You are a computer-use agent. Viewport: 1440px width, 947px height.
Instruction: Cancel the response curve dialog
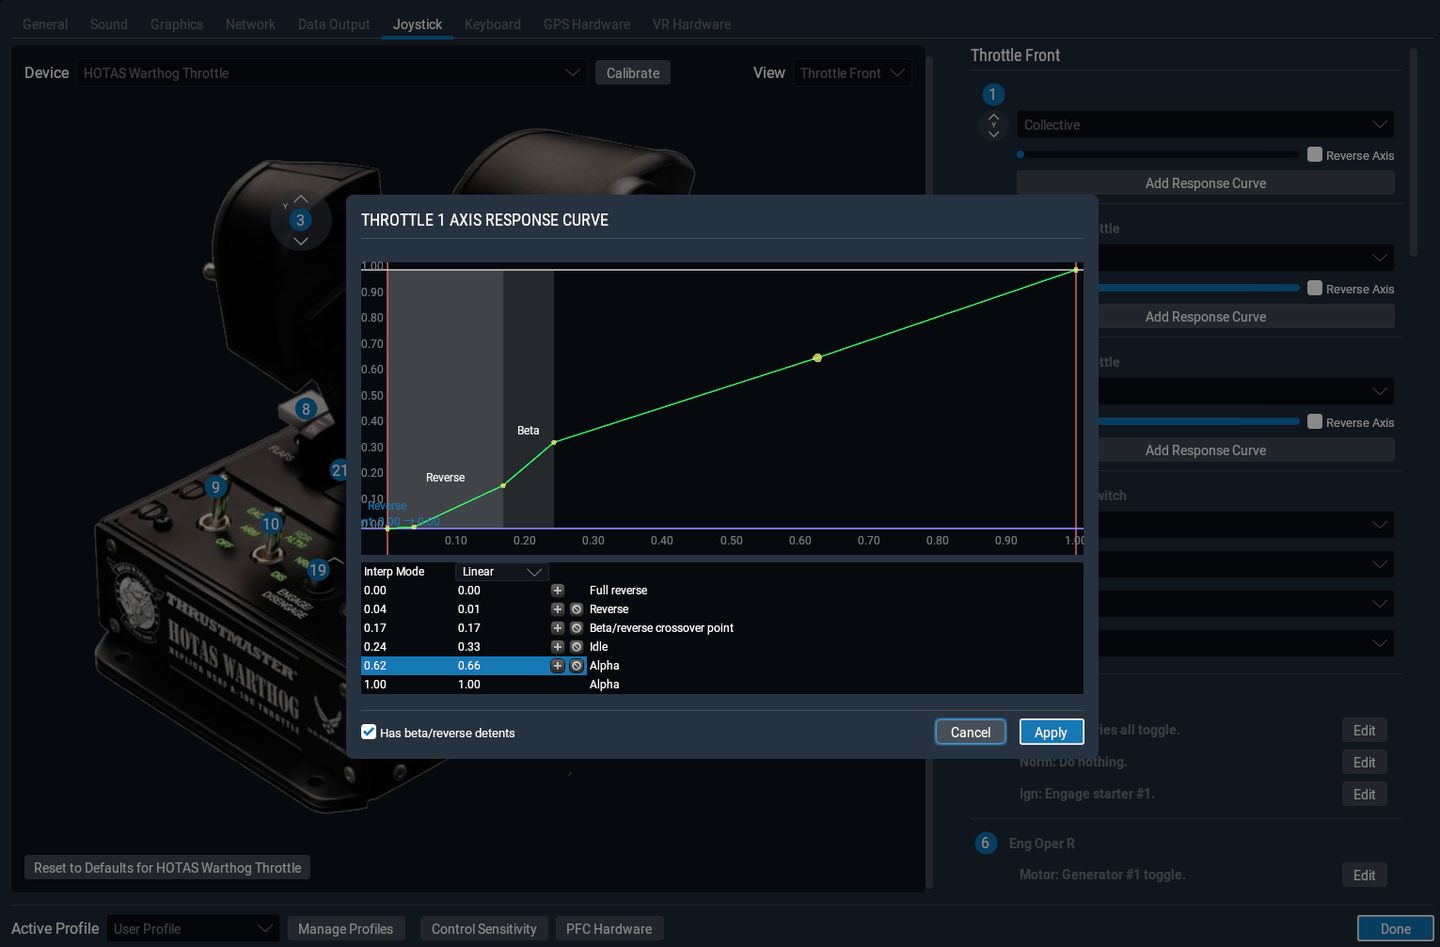[x=970, y=732]
